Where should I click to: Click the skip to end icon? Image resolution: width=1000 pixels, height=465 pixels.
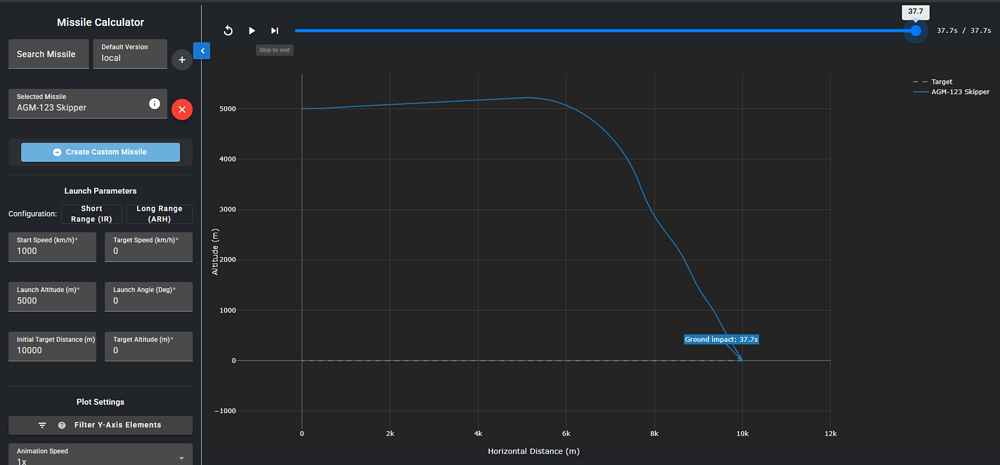point(275,31)
